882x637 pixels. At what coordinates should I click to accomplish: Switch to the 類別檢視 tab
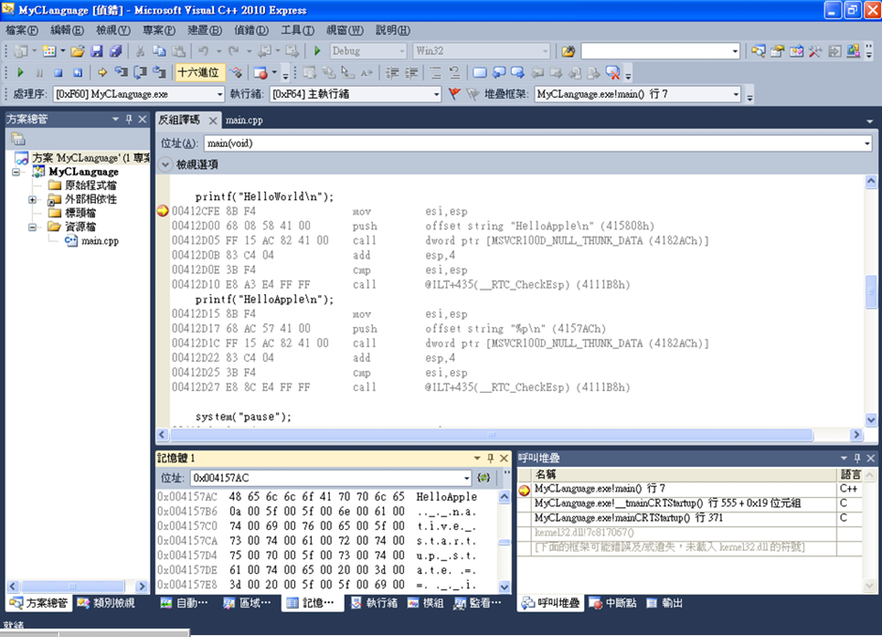point(107,603)
